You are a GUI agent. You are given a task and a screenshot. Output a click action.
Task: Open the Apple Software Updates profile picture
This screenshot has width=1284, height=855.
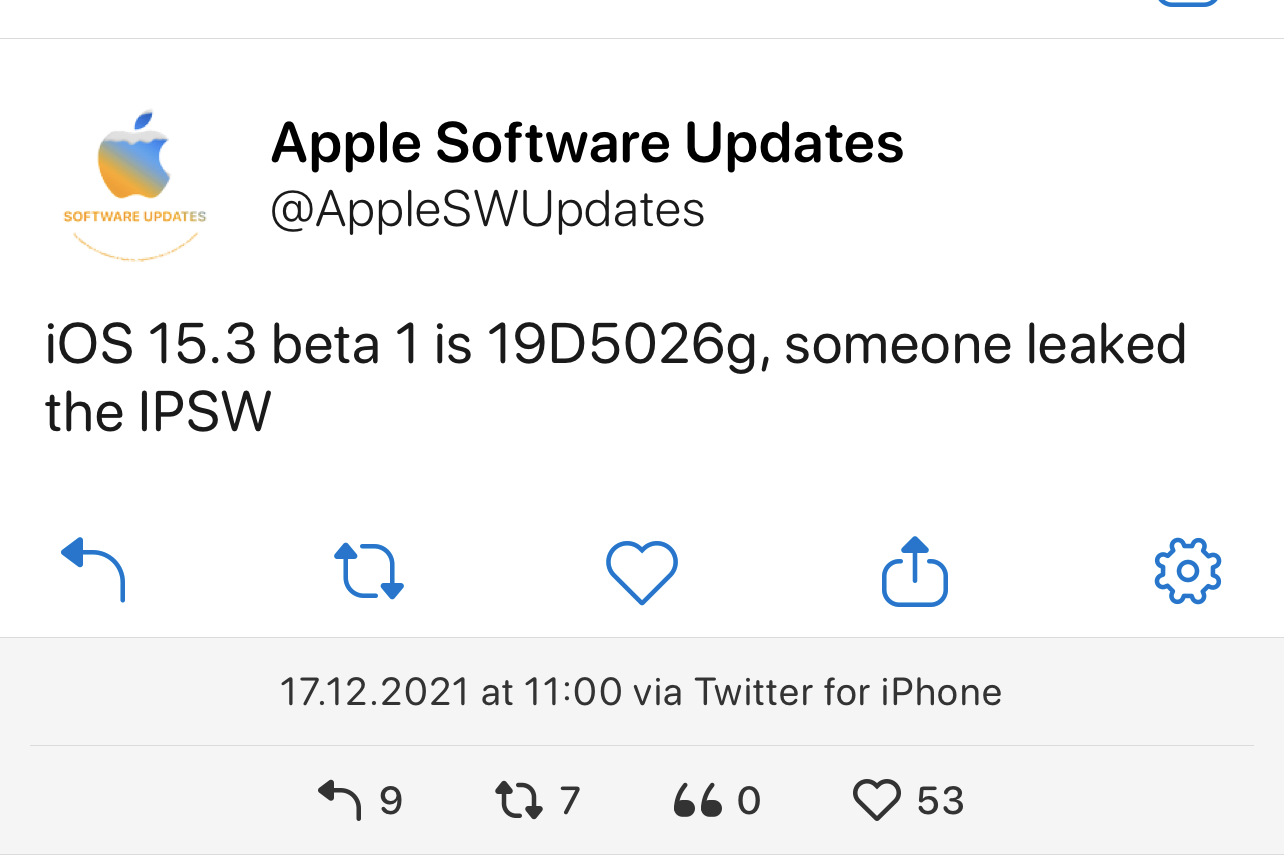click(135, 185)
